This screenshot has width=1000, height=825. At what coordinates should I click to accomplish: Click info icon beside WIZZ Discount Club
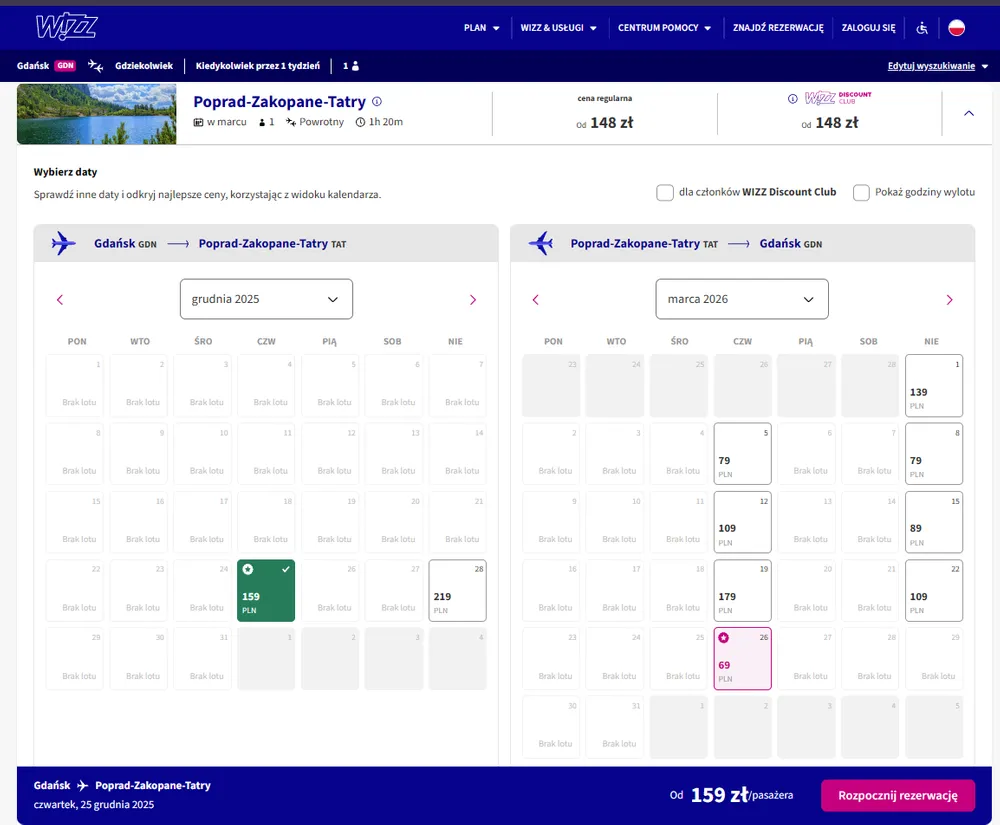coord(792,98)
